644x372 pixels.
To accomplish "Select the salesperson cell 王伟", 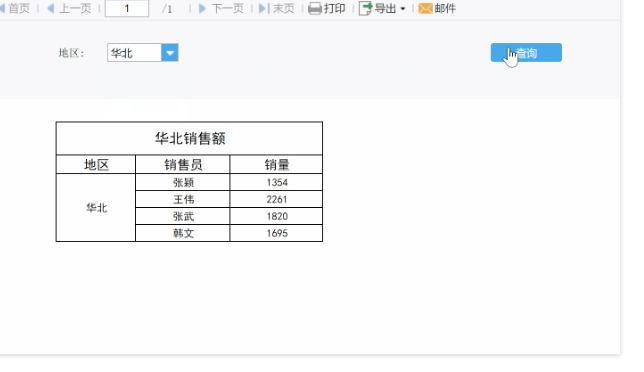I will [x=183, y=199].
